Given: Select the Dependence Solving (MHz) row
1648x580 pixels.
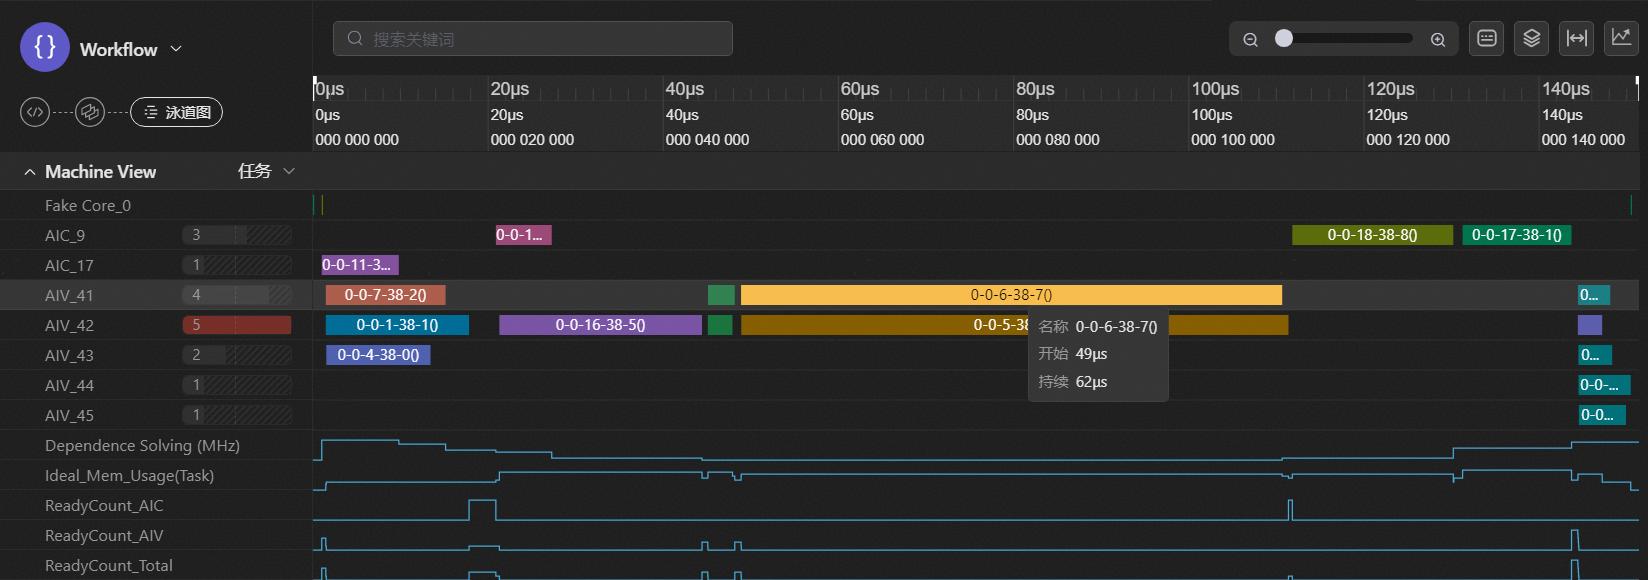Looking at the screenshot, I should (x=142, y=445).
